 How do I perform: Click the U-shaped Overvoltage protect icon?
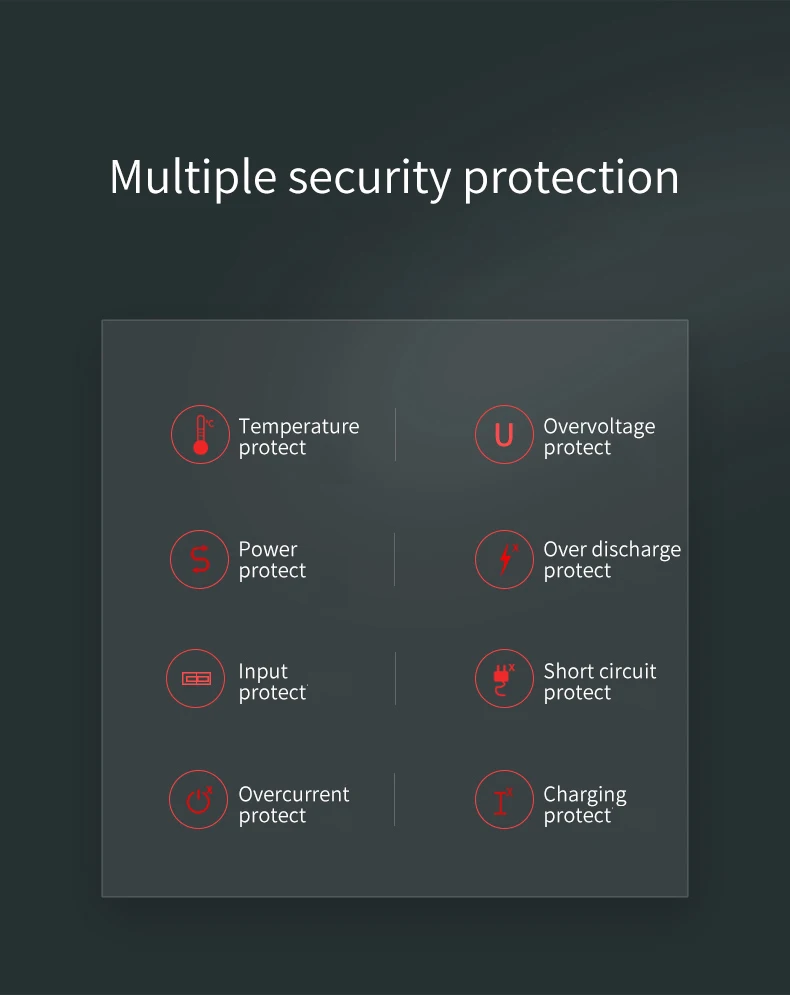pyautogui.click(x=504, y=435)
